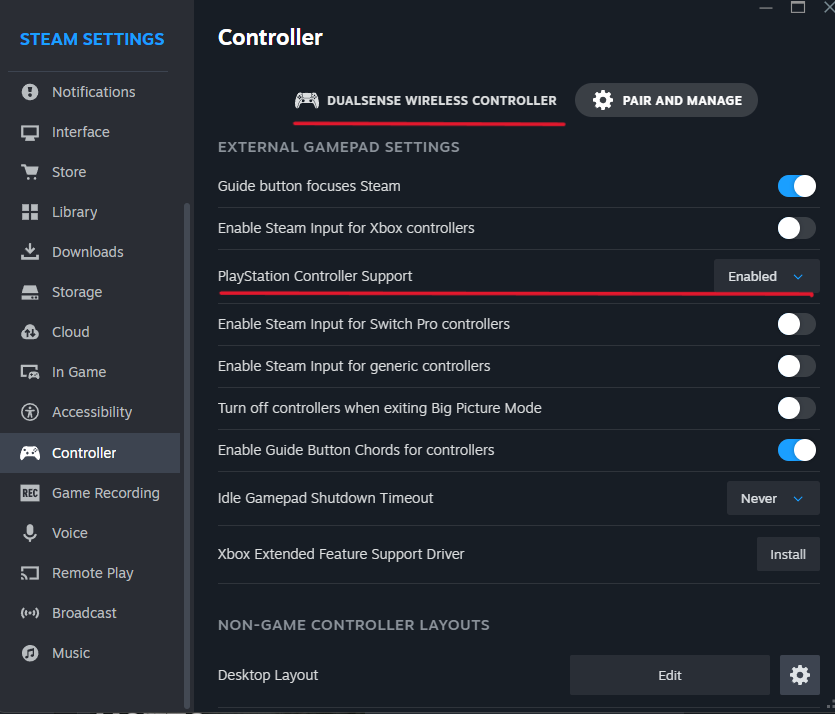Edit the Desktop Layout
835x714 pixels.
669,675
